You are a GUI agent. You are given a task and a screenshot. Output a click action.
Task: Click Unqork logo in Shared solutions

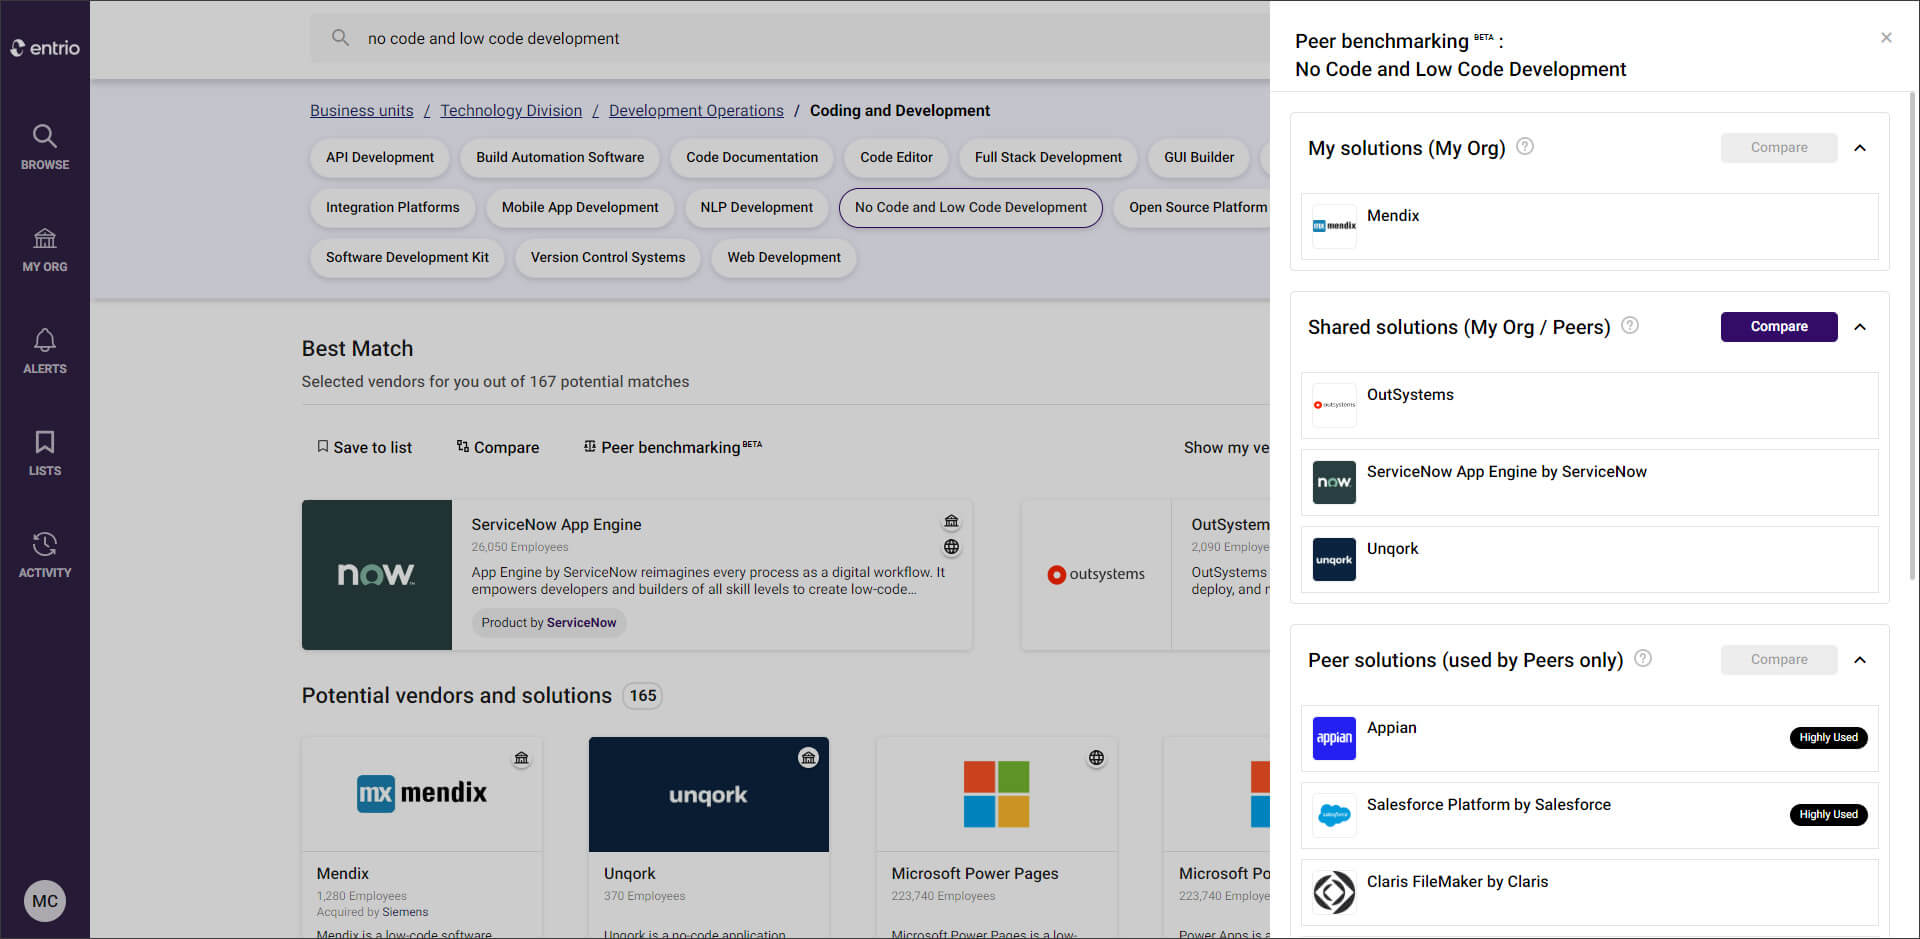pyautogui.click(x=1334, y=559)
